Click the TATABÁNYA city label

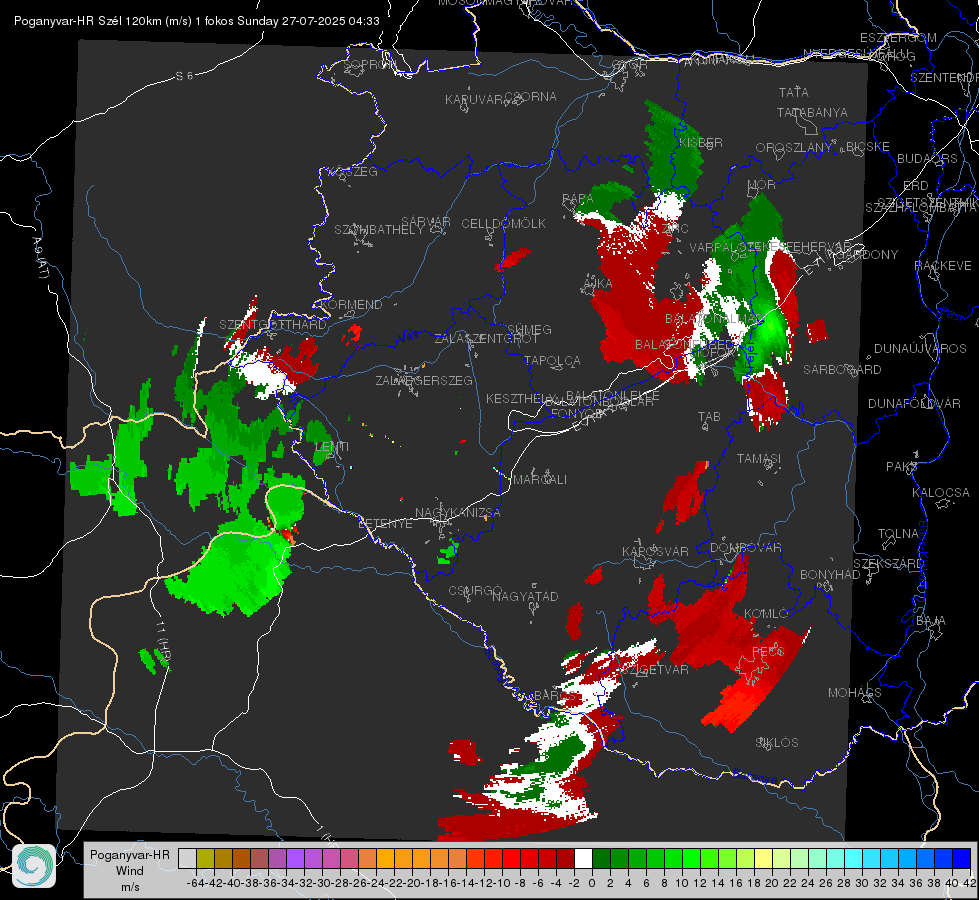point(812,112)
